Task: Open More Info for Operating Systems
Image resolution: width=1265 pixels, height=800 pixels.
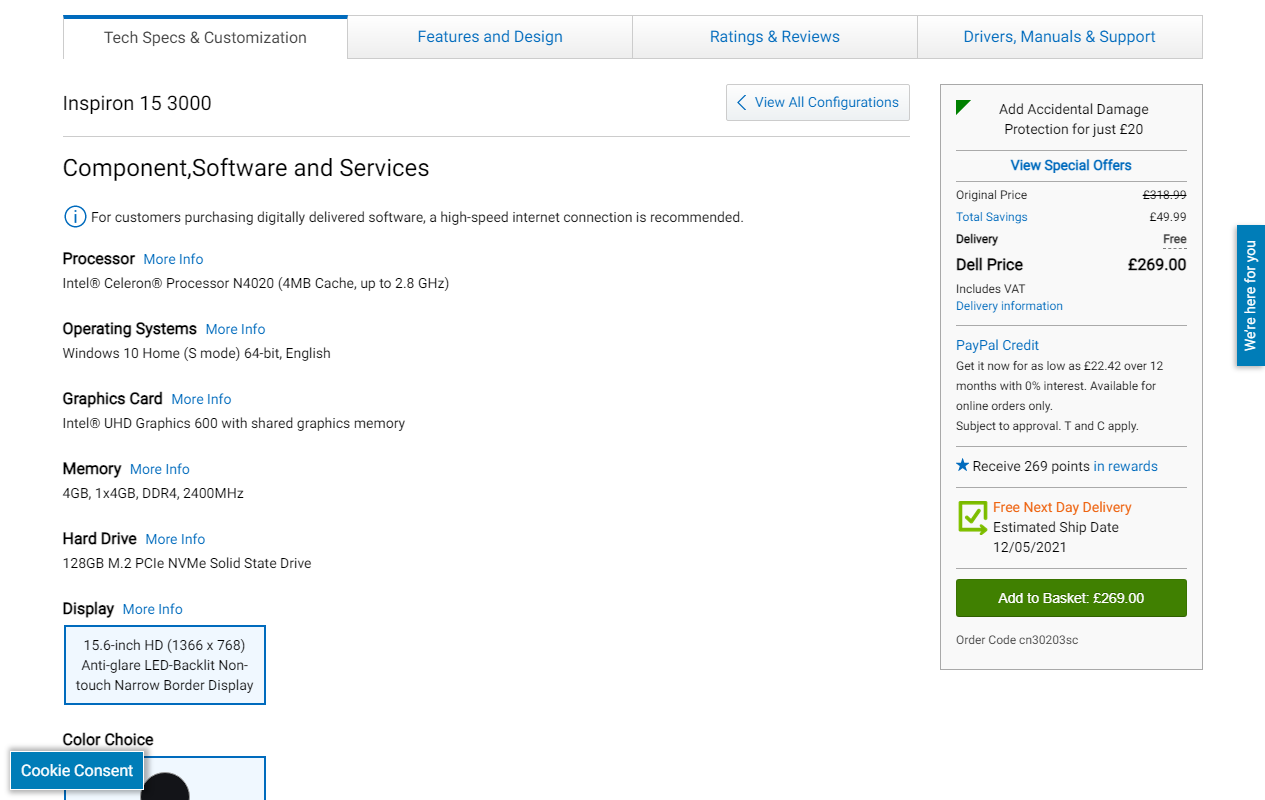Action: click(235, 329)
